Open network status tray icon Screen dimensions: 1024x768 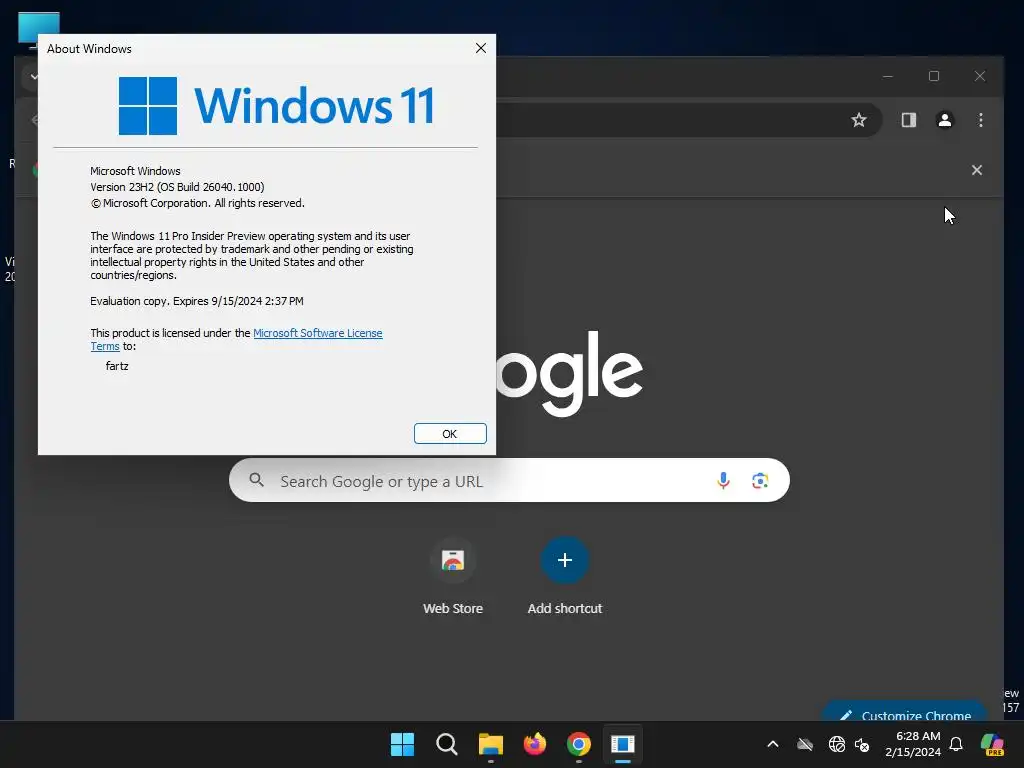[x=836, y=744]
